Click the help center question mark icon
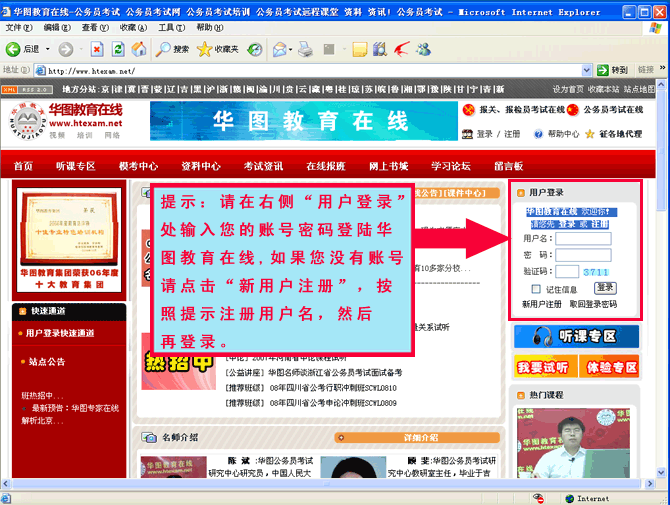The width and height of the screenshot is (670, 505). pyautogui.click(x=538, y=134)
